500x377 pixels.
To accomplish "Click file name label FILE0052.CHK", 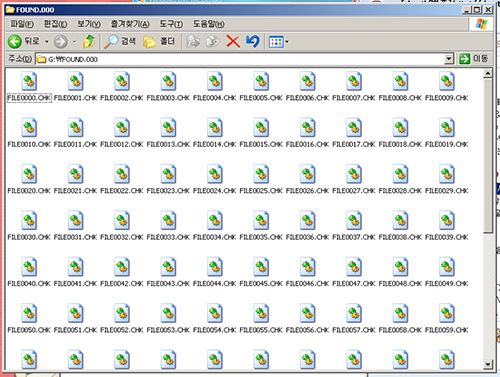I will [x=122, y=330].
